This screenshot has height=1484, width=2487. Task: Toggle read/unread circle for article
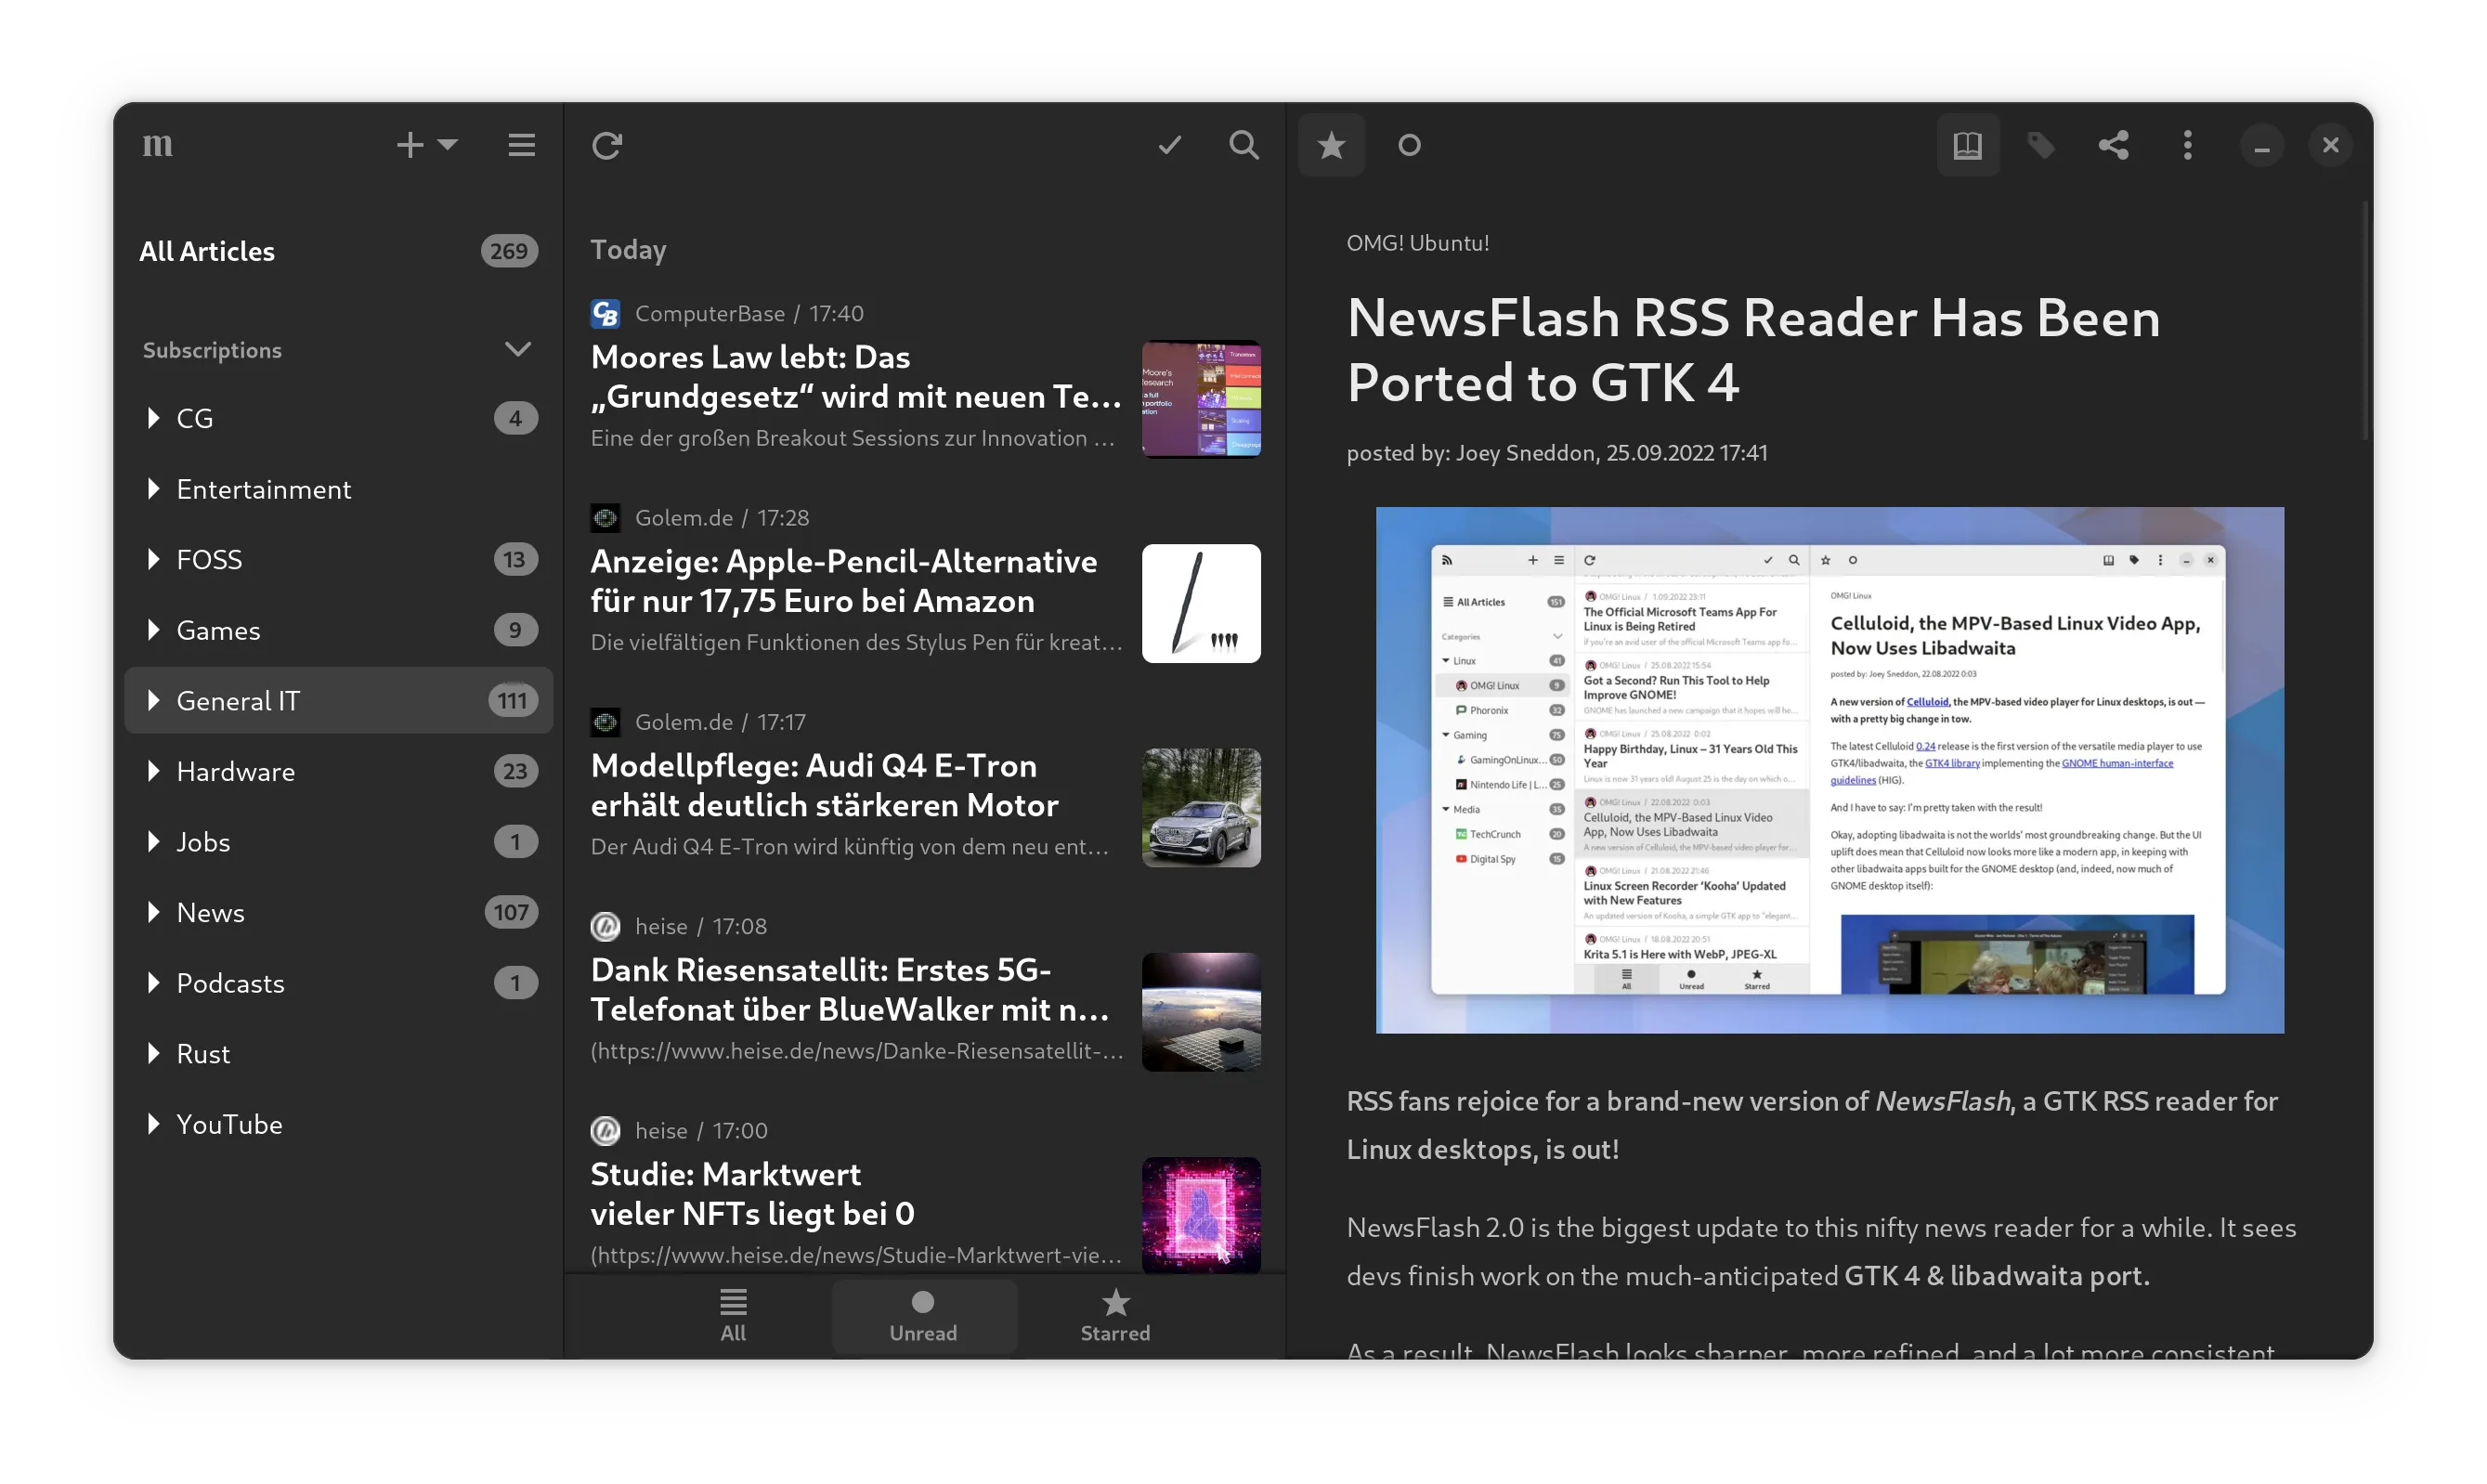click(x=1409, y=146)
